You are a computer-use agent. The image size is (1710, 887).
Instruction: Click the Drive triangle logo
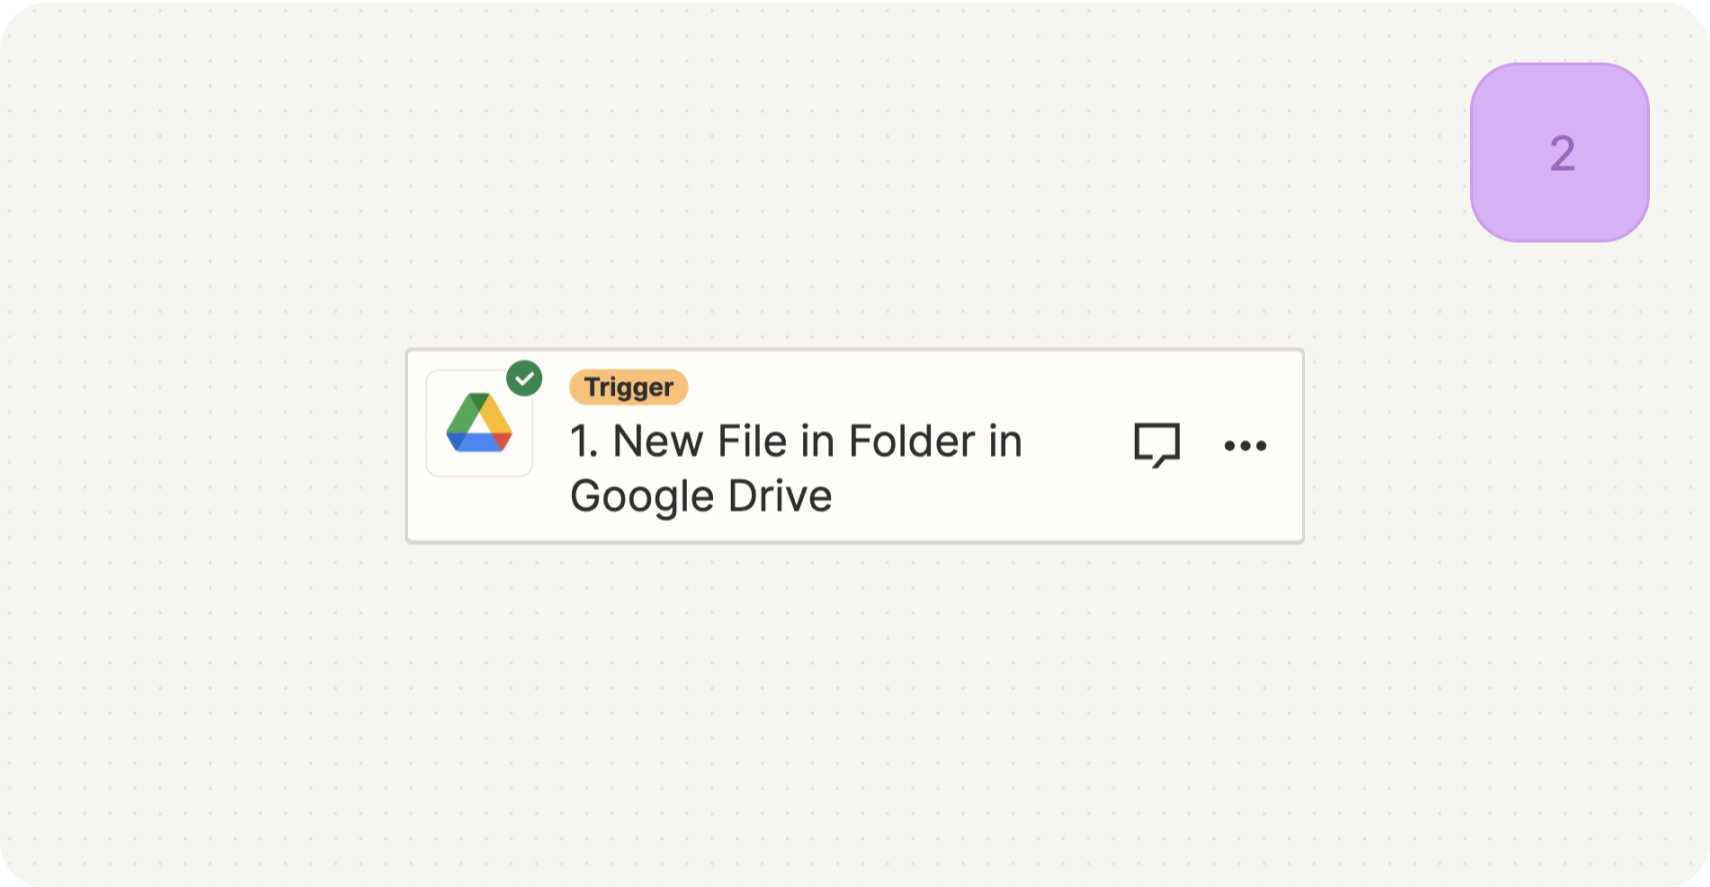[479, 423]
